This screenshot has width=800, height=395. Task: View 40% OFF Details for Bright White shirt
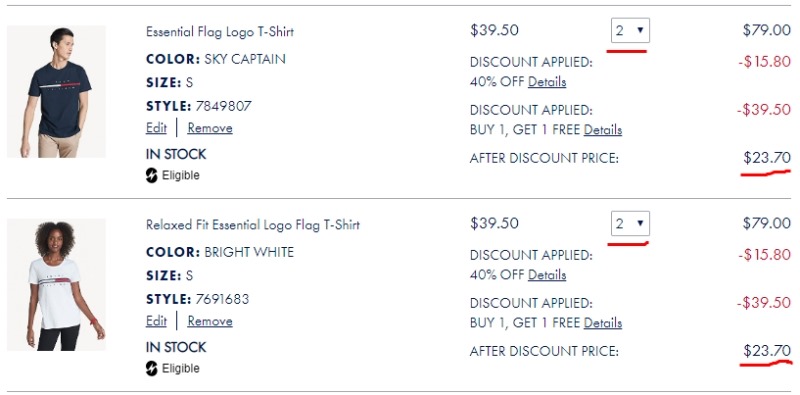click(x=547, y=275)
